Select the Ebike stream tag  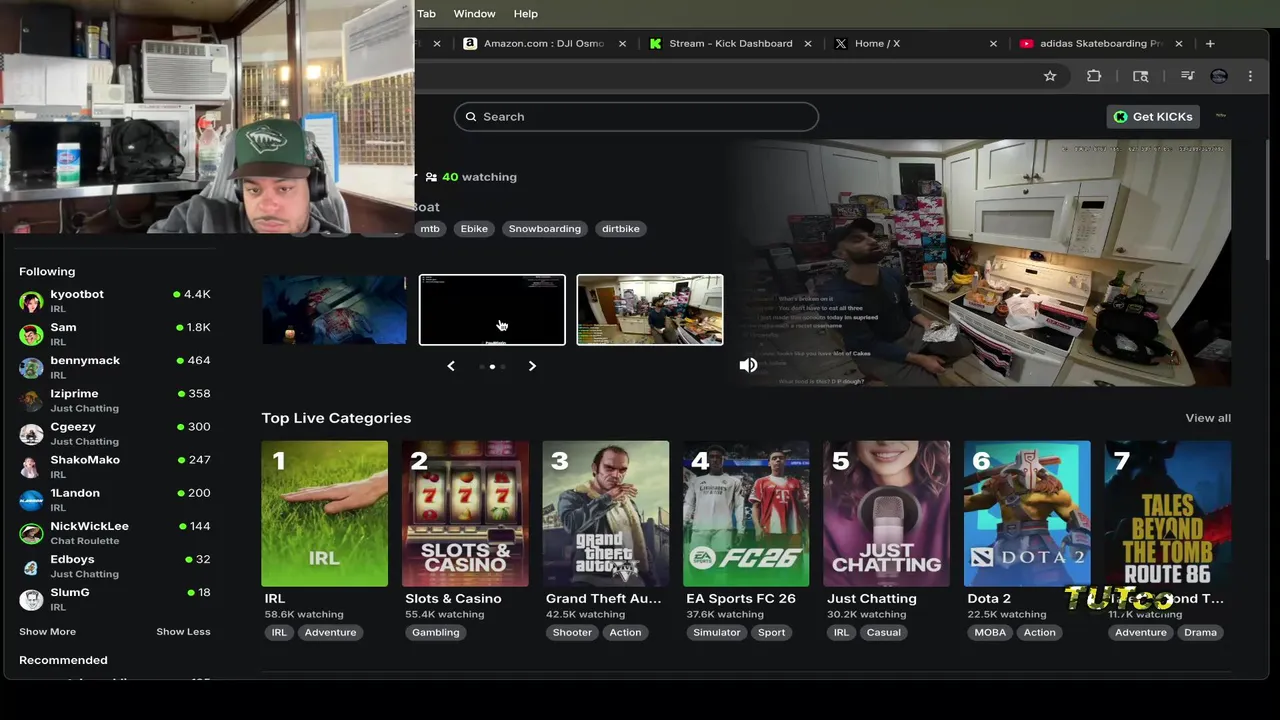(x=474, y=228)
